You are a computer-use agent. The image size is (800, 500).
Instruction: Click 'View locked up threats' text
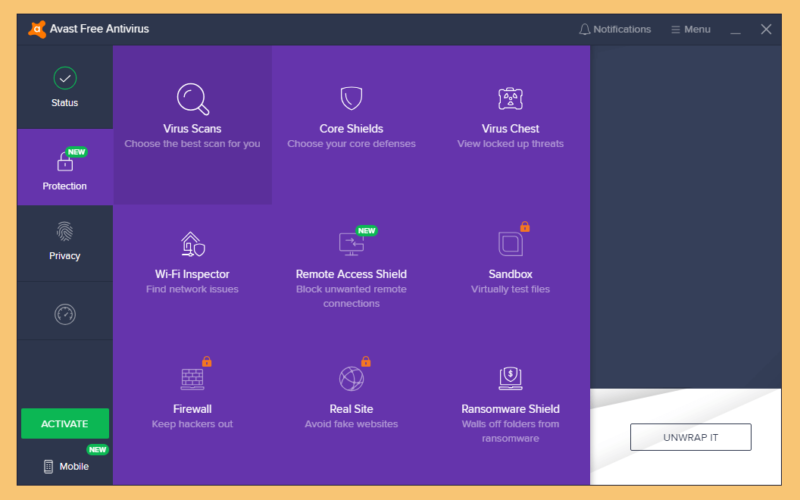[510, 144]
